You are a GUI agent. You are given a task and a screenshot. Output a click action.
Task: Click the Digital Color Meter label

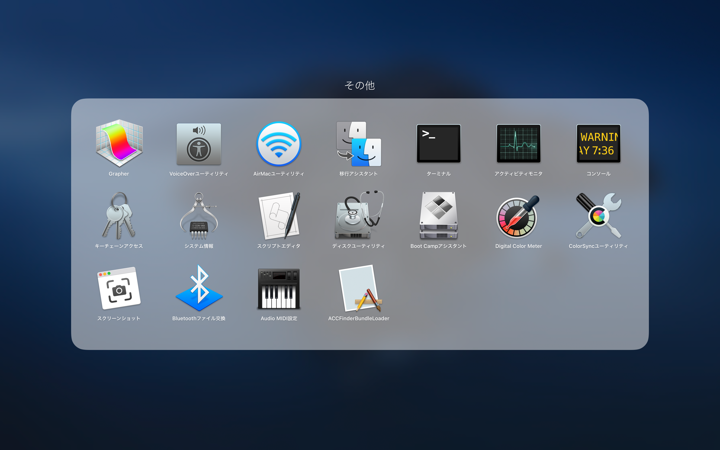tap(518, 246)
